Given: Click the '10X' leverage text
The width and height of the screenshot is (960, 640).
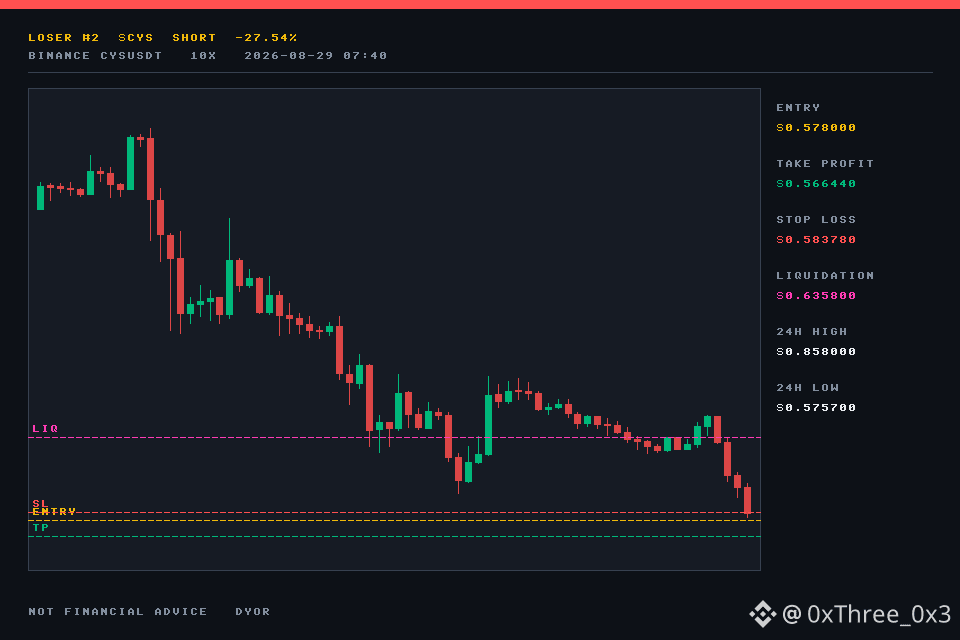Looking at the screenshot, I should pyautogui.click(x=203, y=56).
